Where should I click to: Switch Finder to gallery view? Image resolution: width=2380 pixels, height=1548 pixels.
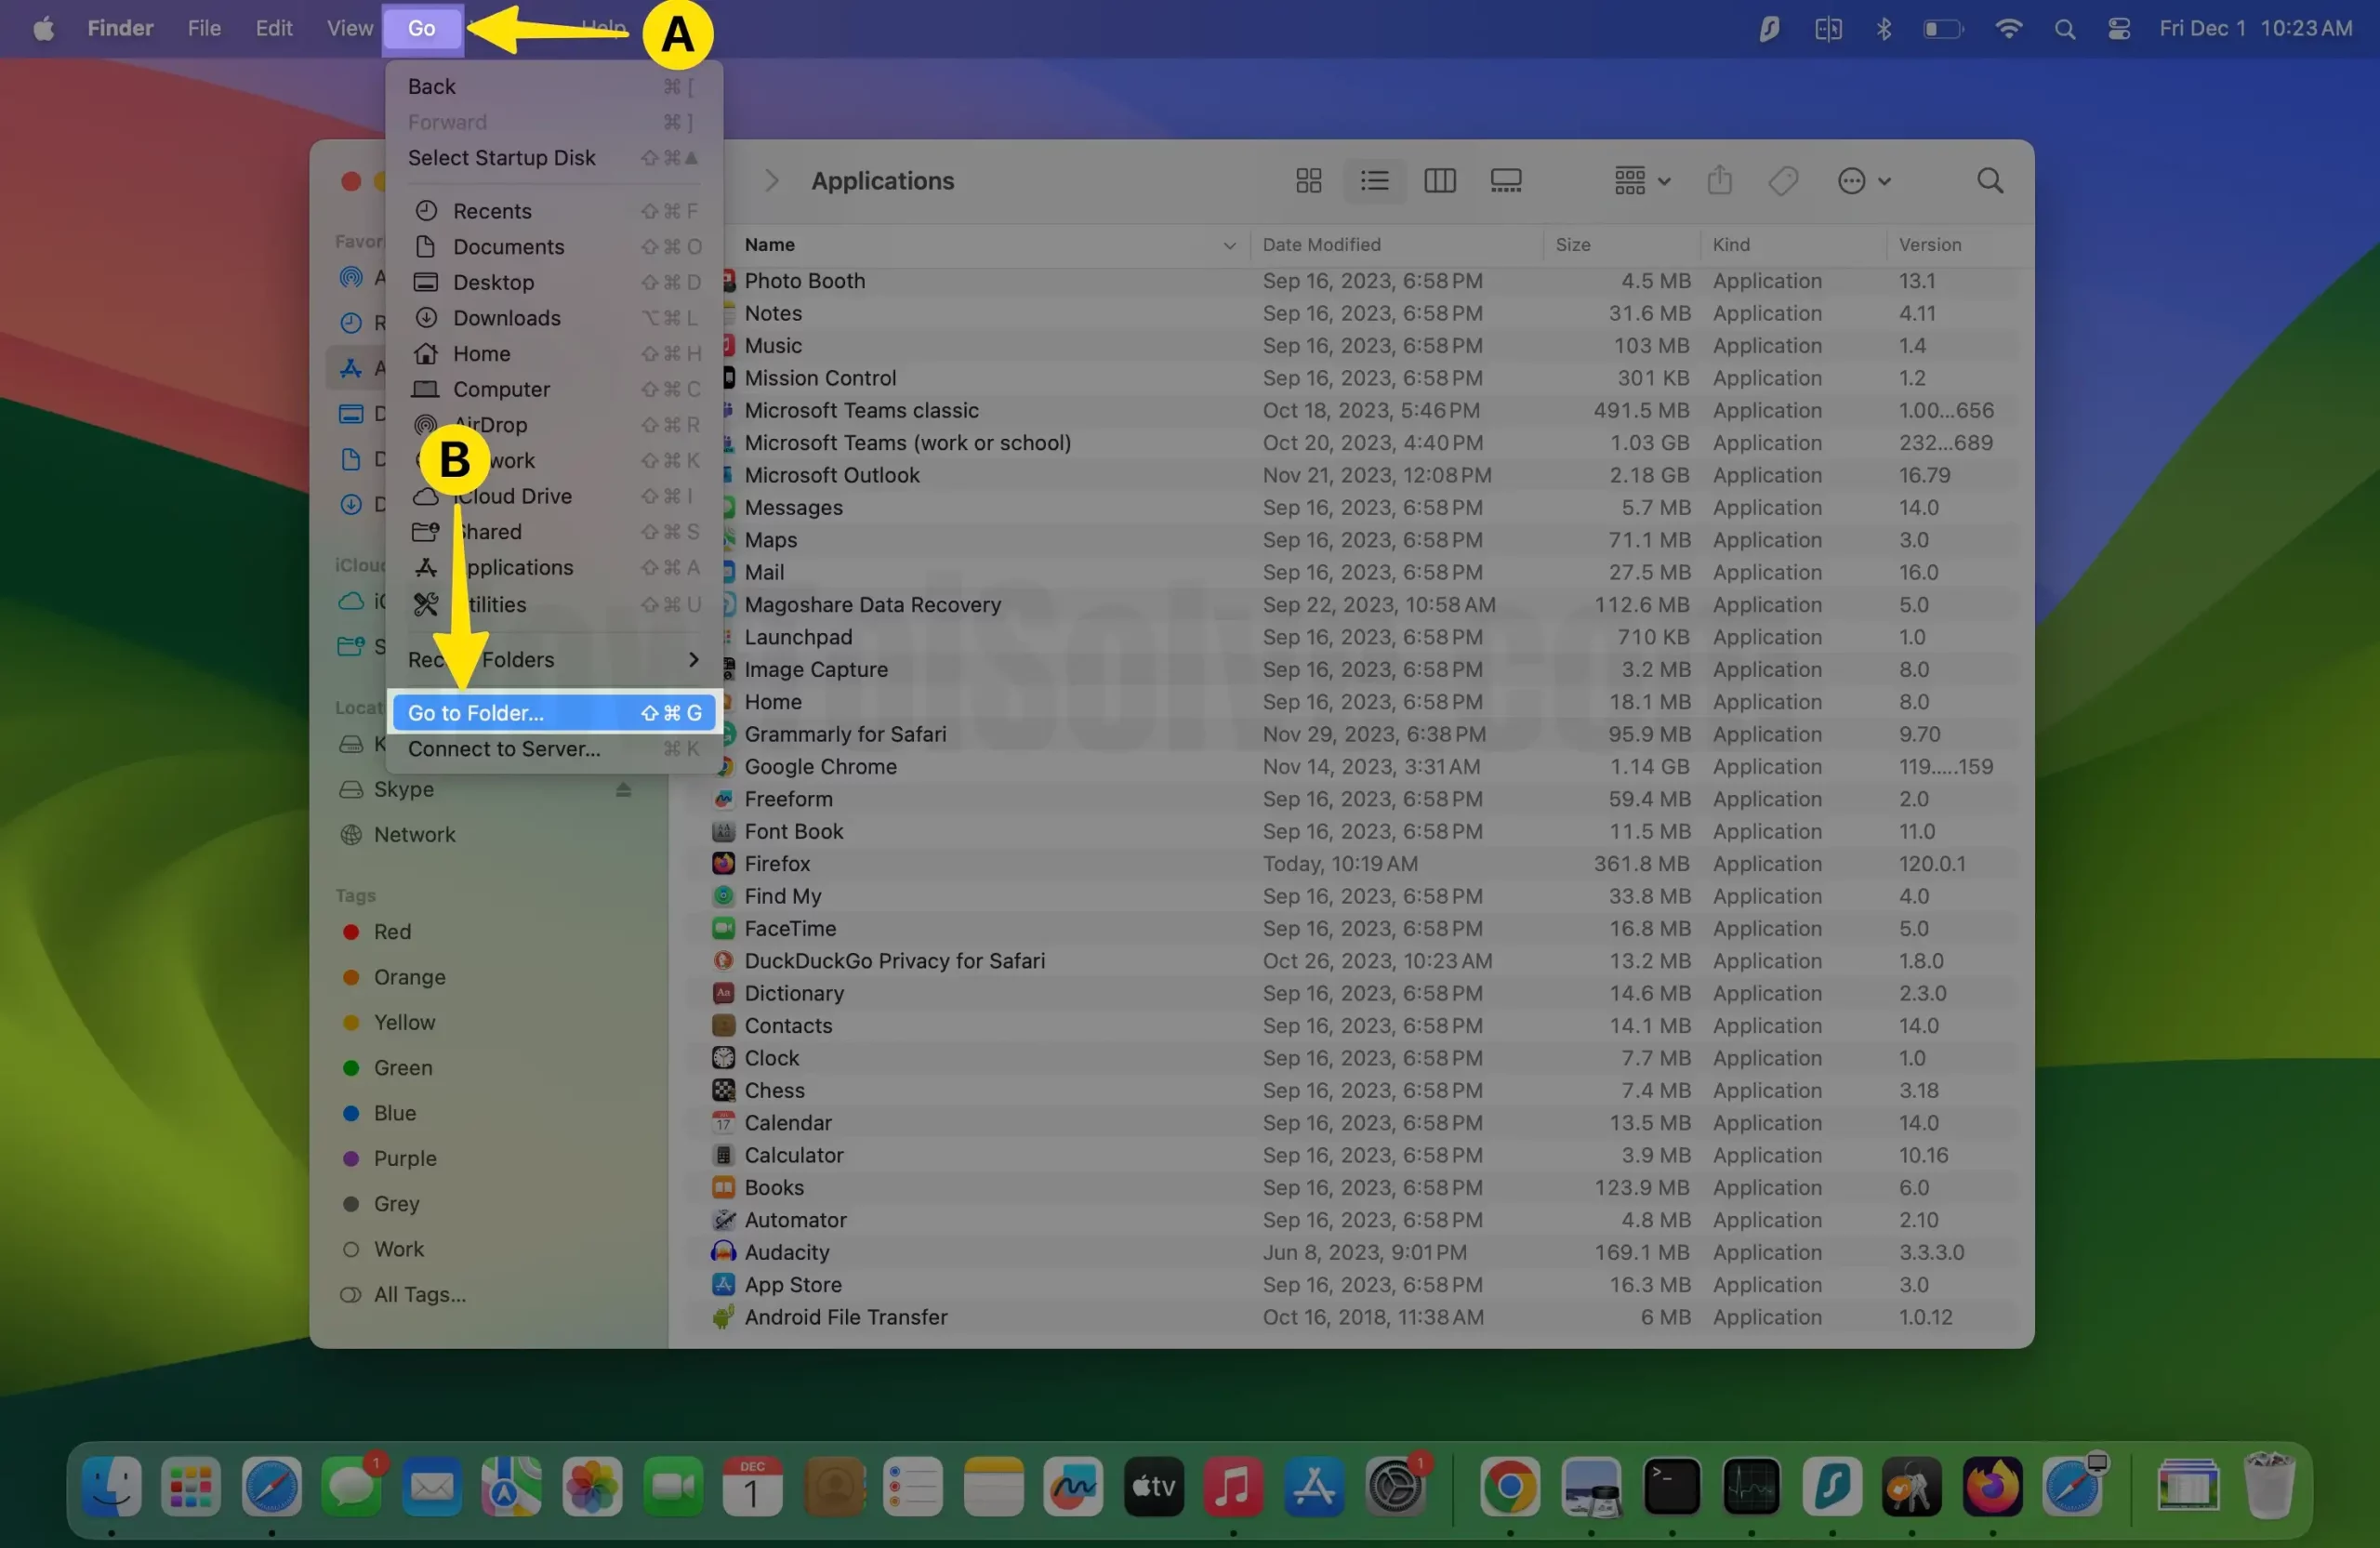pos(1505,180)
